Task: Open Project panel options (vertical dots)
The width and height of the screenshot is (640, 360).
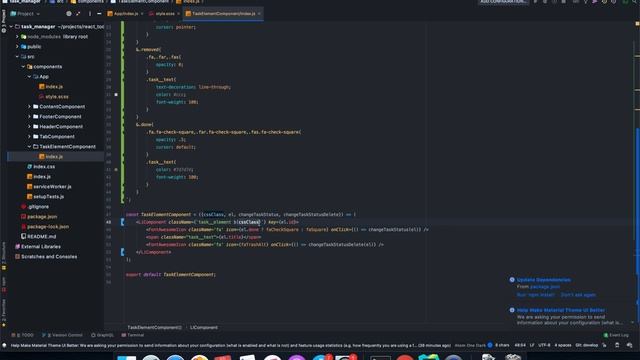Action: coord(90,13)
